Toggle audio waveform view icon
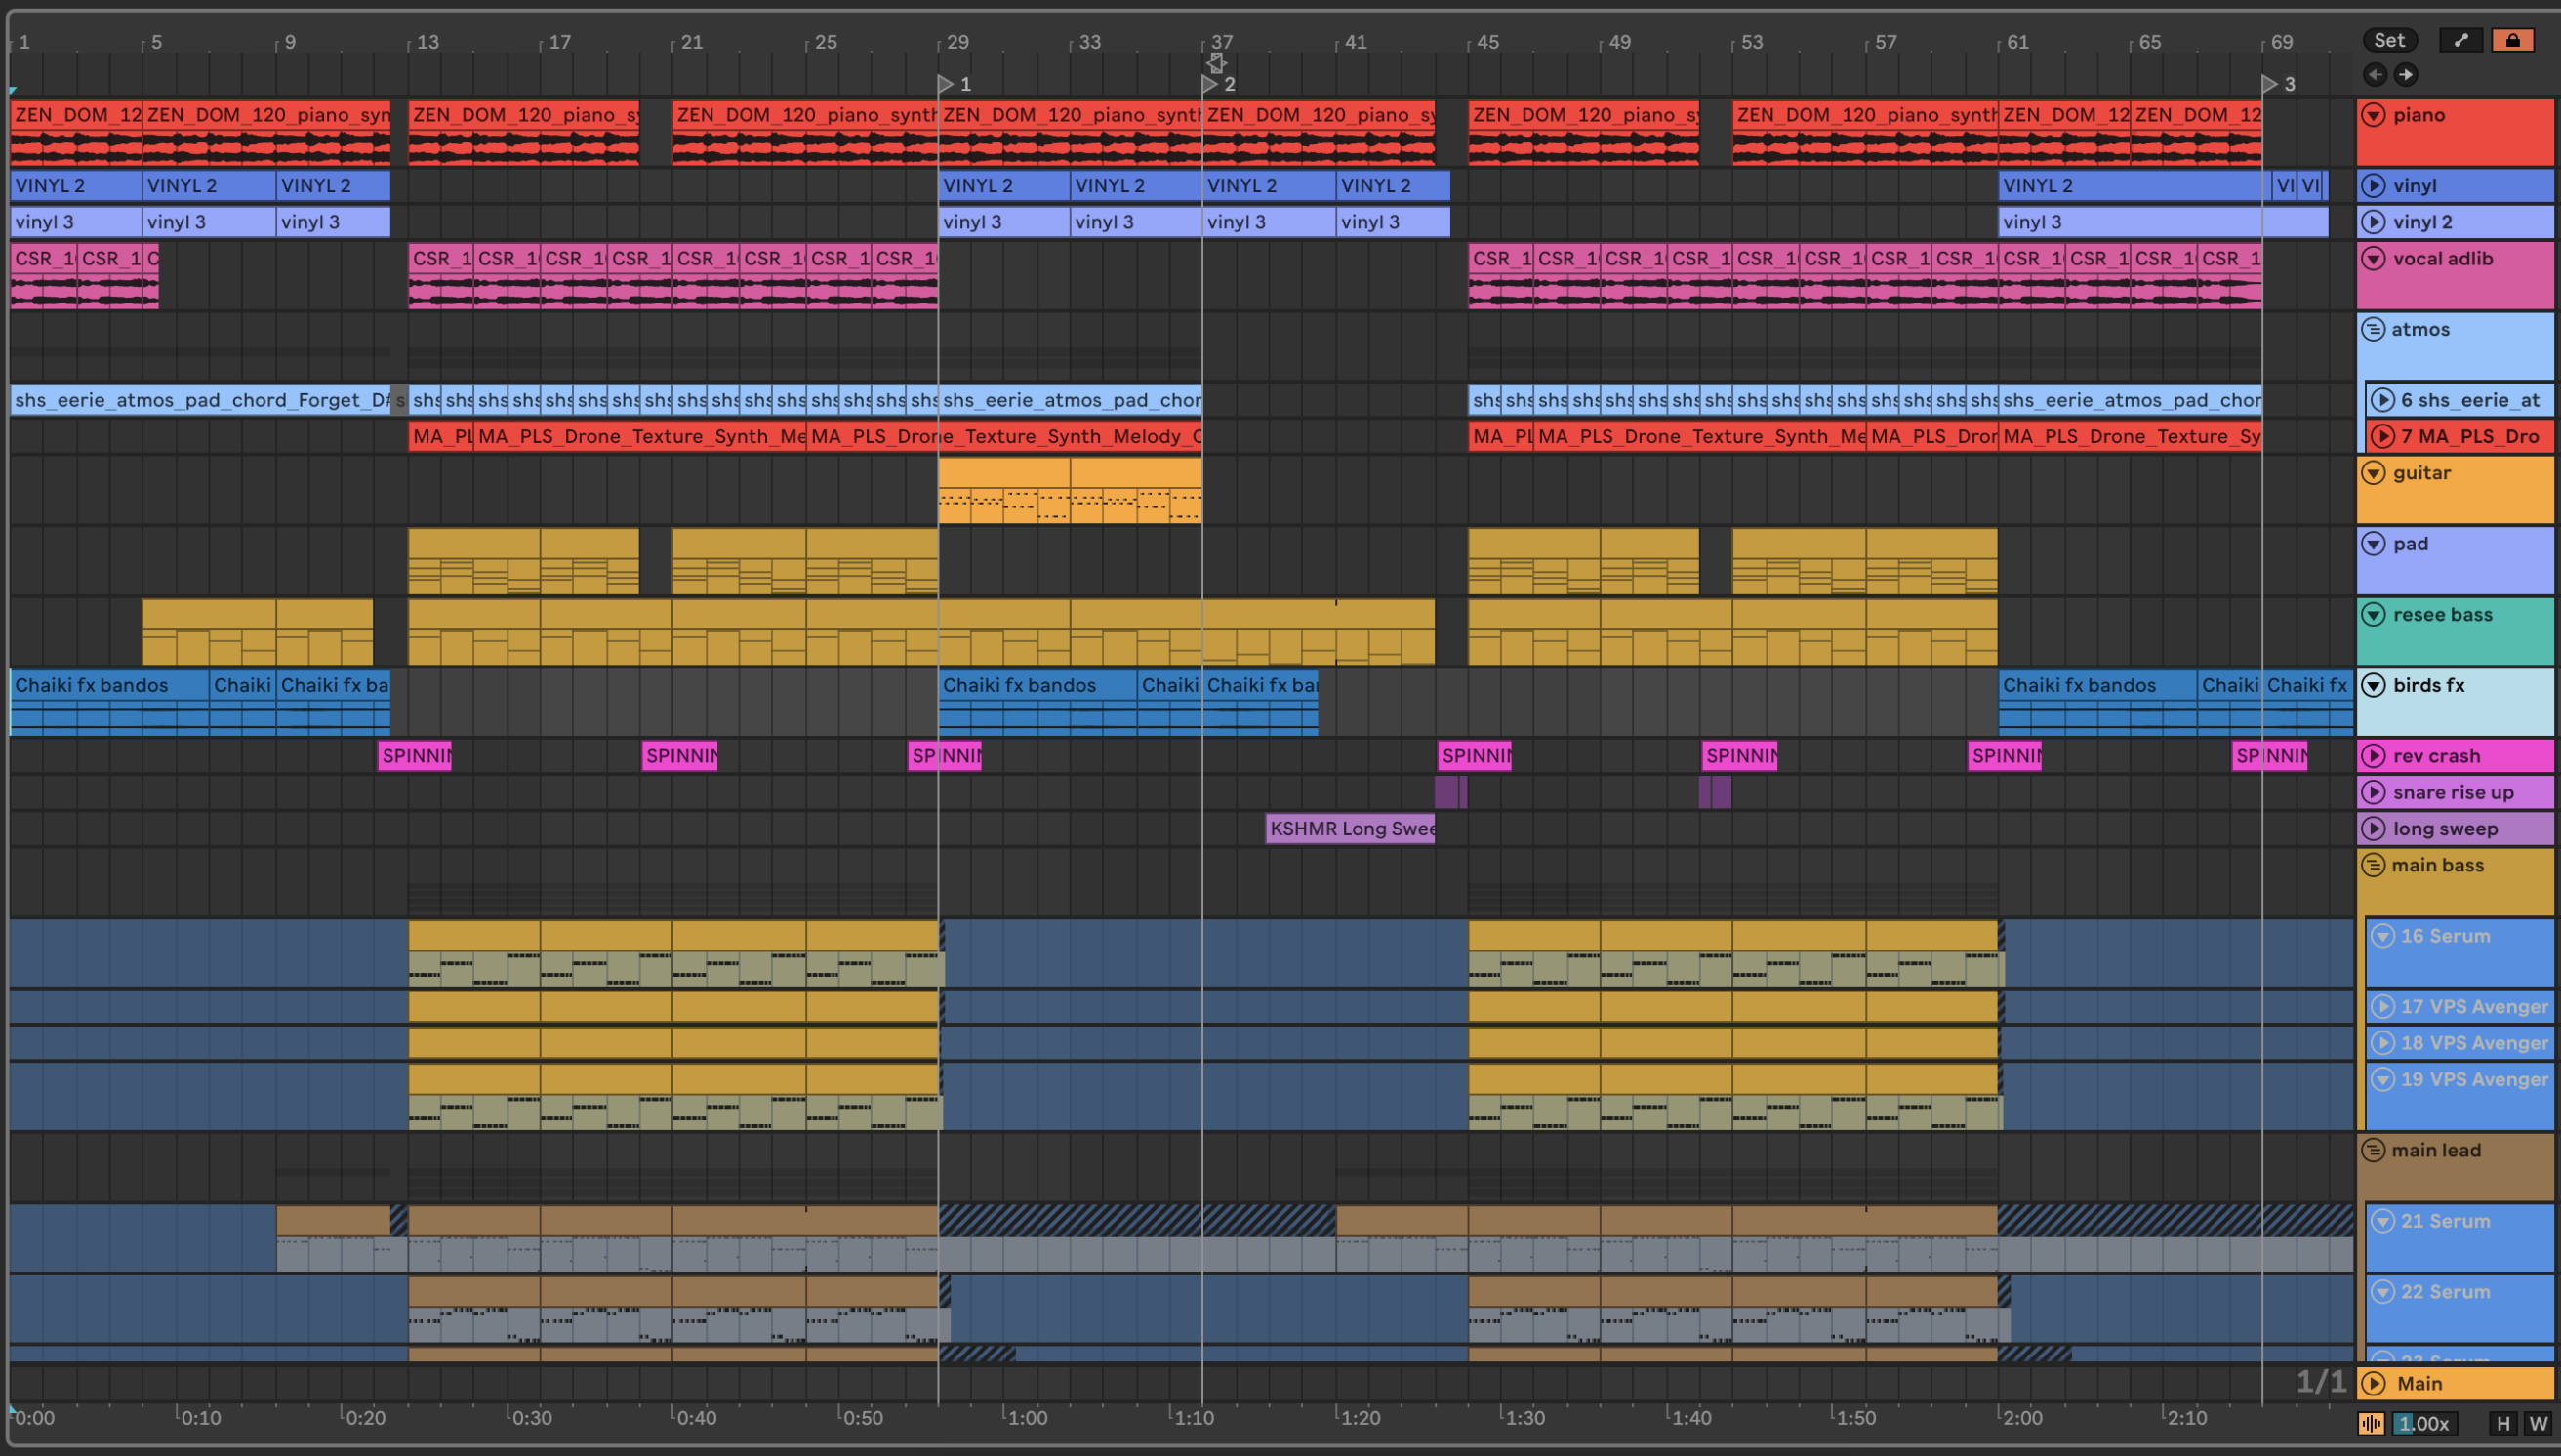Image resolution: width=2561 pixels, height=1456 pixels. pos(2371,1423)
